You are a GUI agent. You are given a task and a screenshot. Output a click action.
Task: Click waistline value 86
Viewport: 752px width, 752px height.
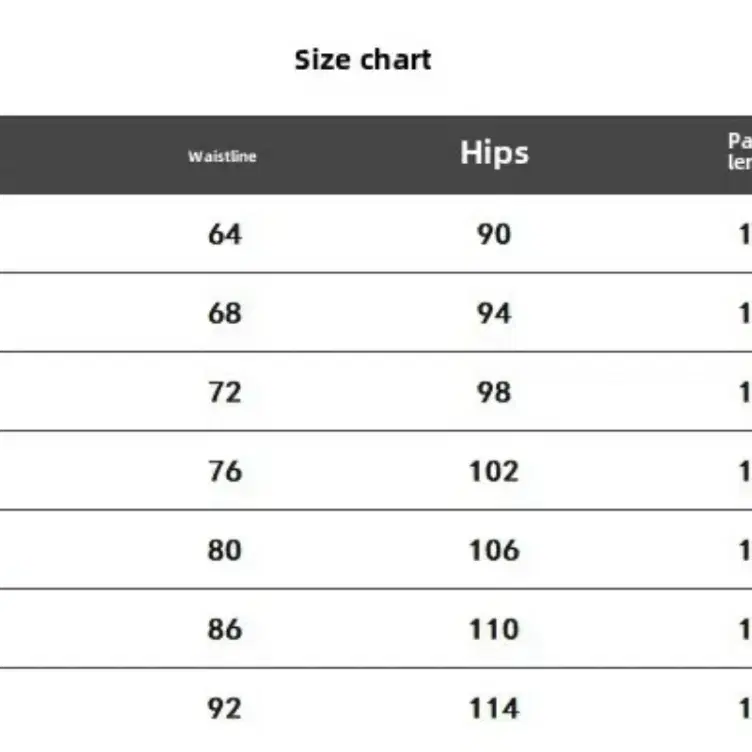[x=224, y=629]
